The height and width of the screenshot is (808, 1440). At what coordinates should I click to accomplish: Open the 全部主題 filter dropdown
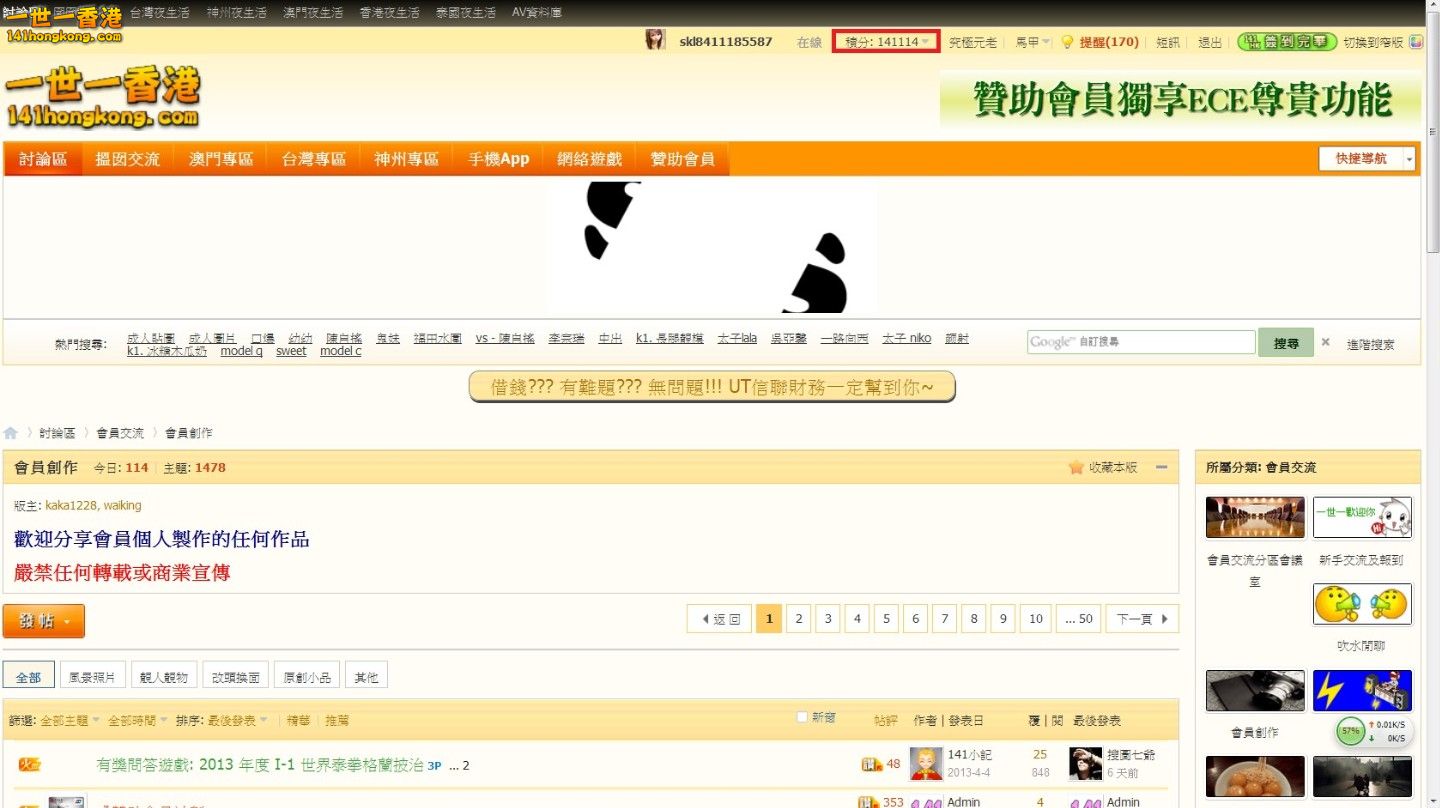pos(70,720)
